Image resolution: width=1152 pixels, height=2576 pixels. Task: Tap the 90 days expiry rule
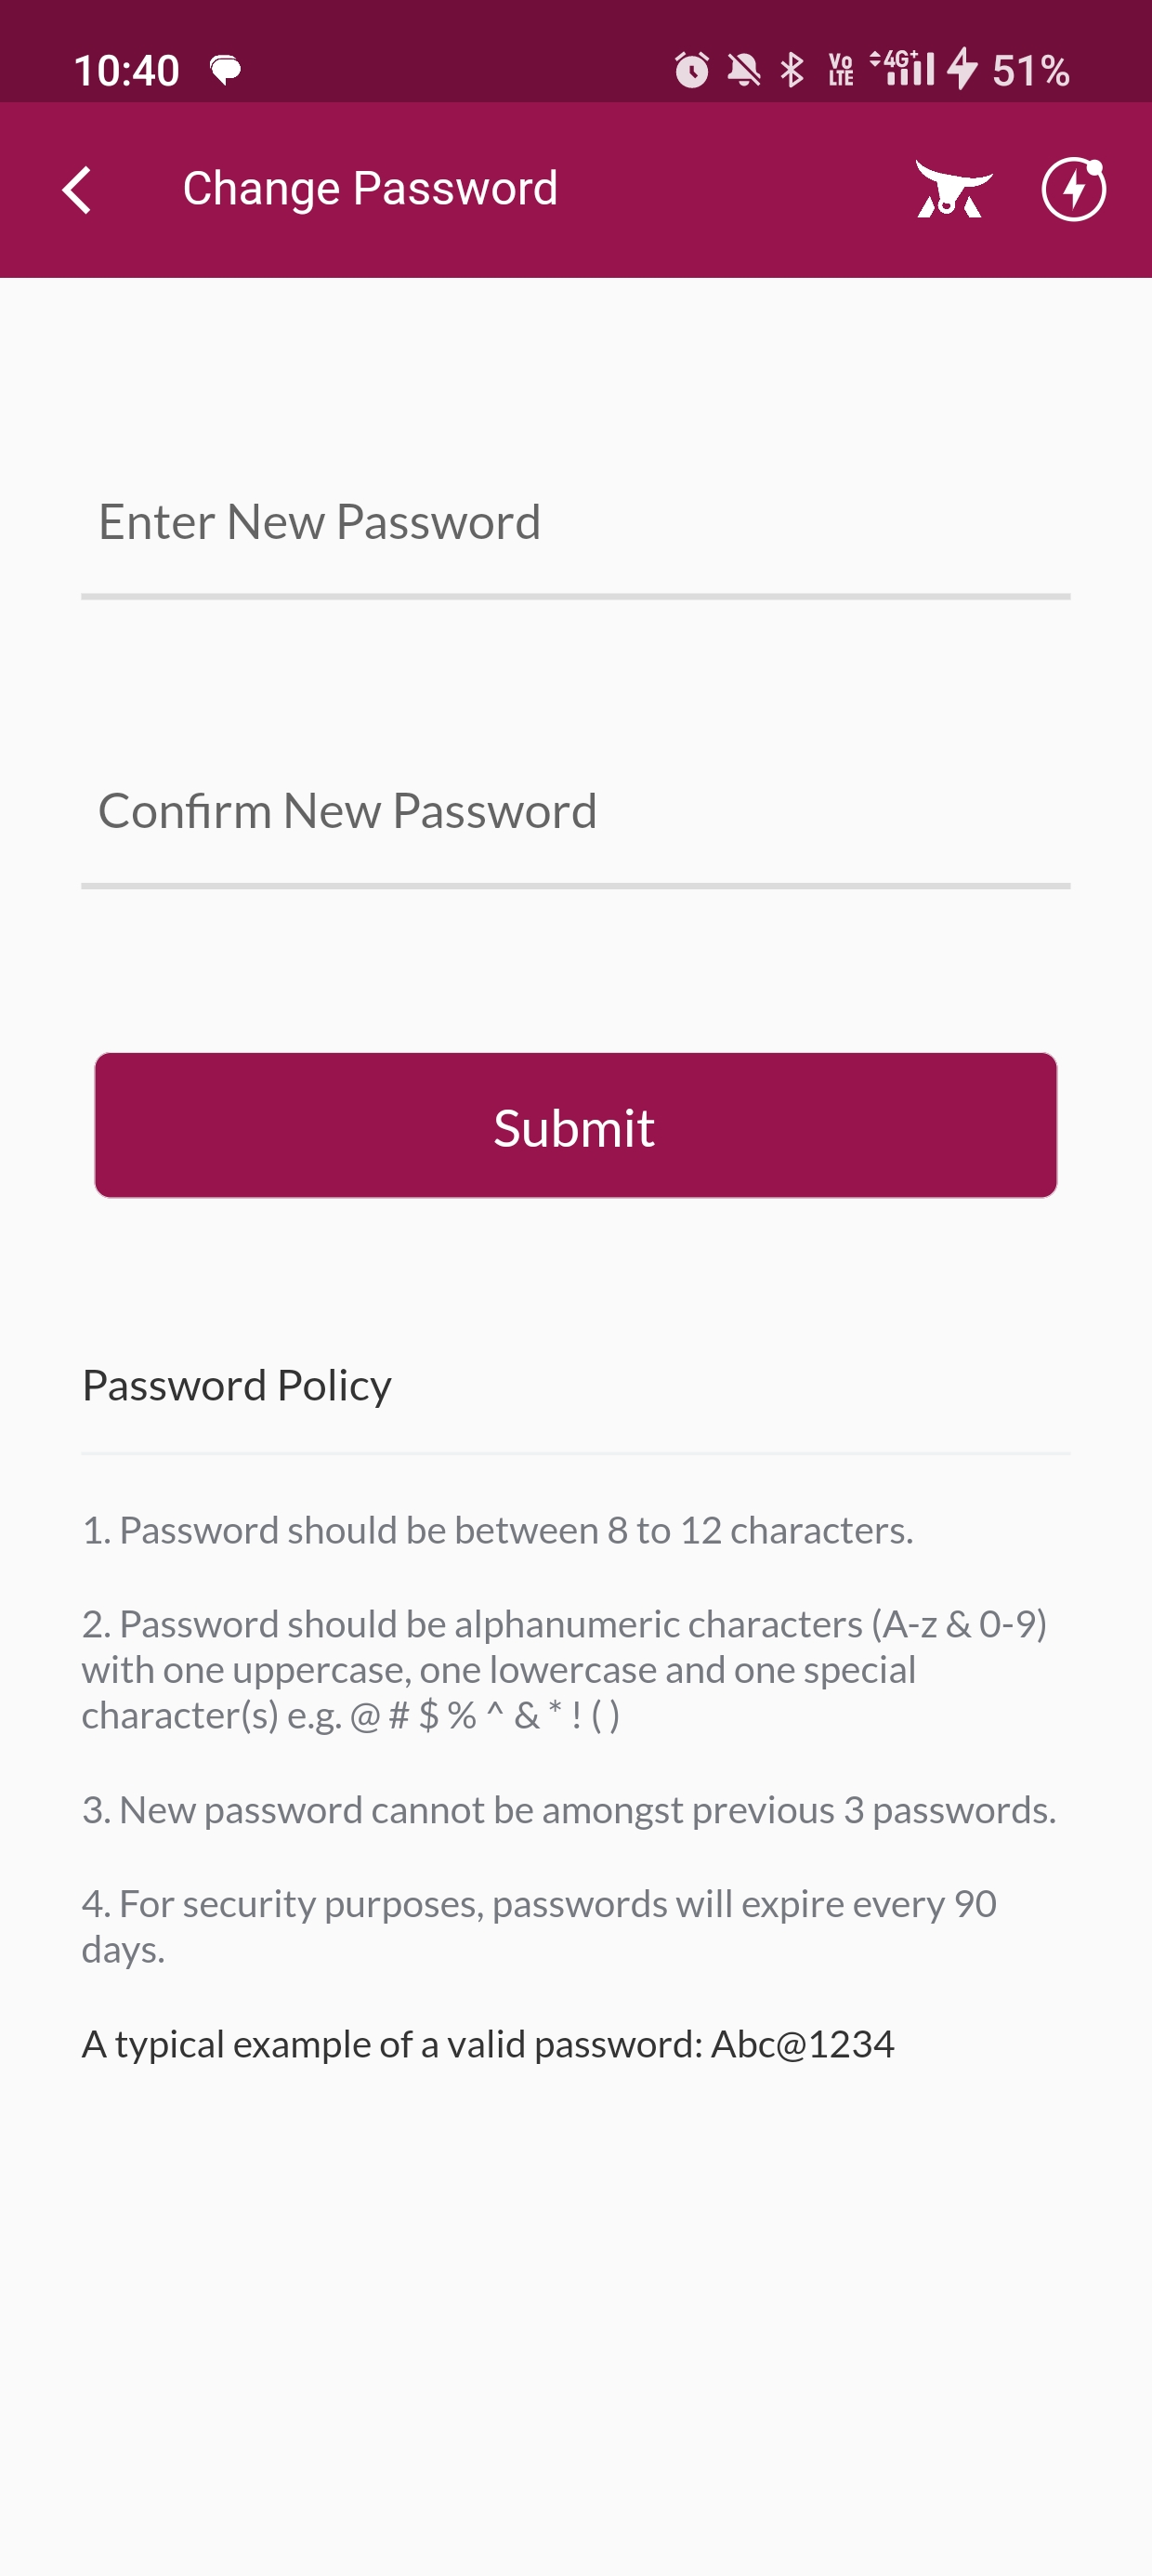[x=539, y=1926]
